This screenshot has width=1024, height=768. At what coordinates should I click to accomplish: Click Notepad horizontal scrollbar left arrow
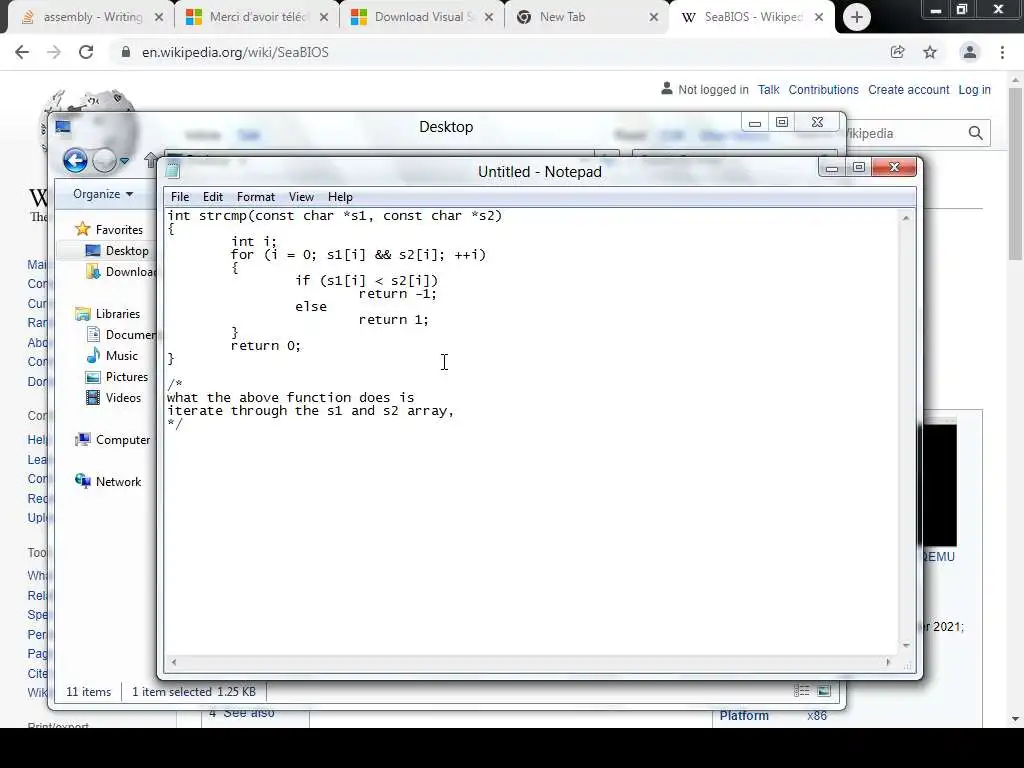pyautogui.click(x=174, y=662)
